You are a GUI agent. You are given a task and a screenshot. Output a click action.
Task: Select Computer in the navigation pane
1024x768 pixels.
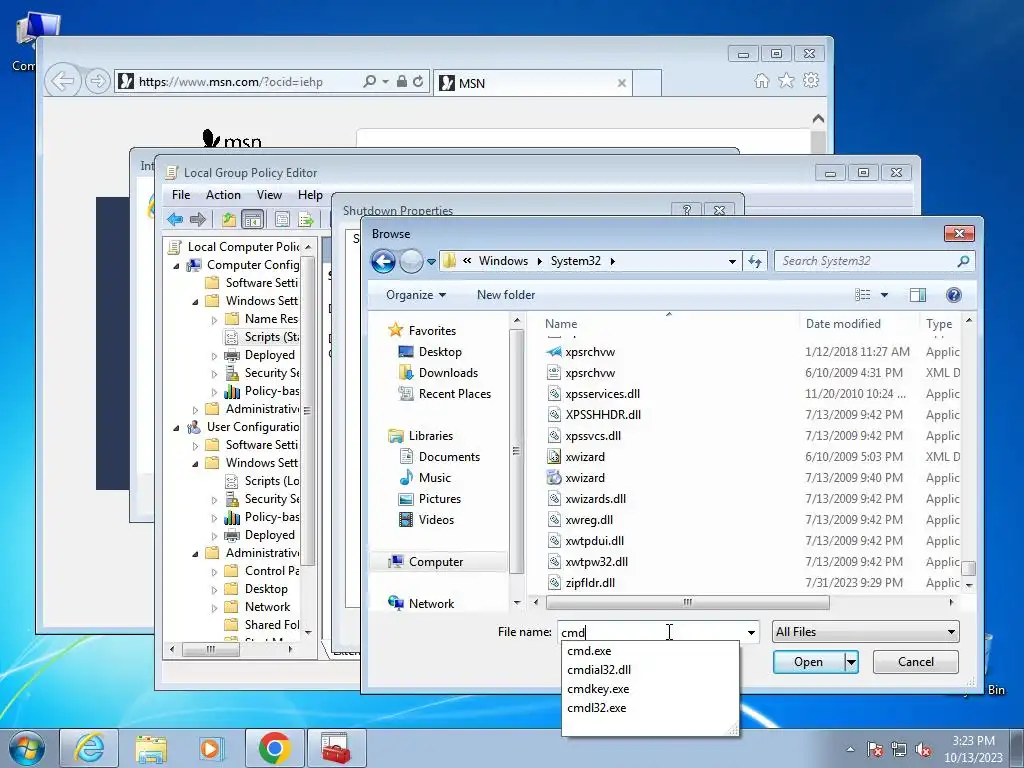coord(436,562)
